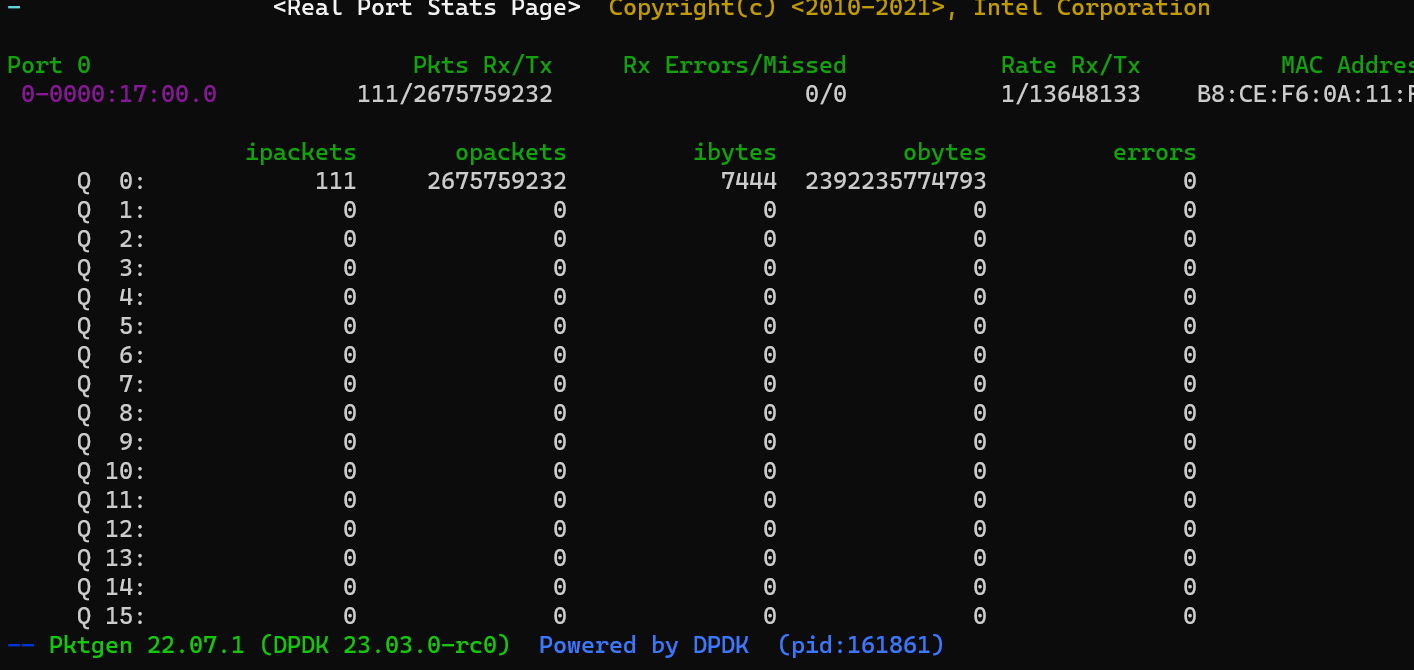
Task: Click the MAC Address column header
Action: tap(1345, 65)
